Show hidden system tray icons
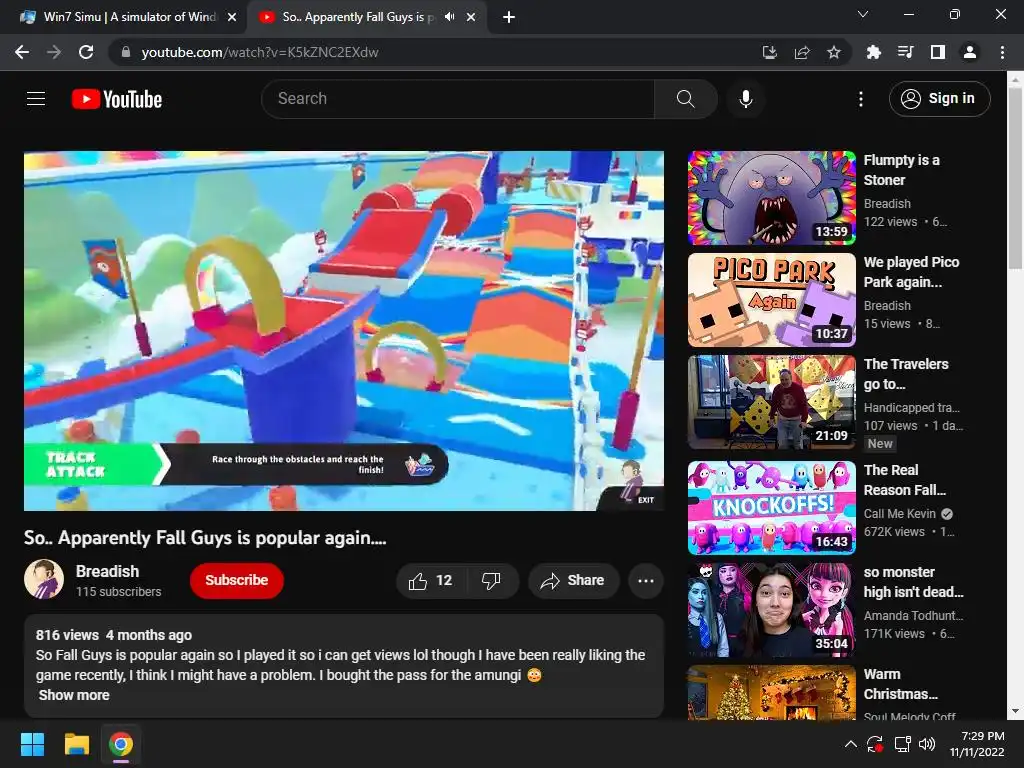1024x768 pixels. point(850,744)
